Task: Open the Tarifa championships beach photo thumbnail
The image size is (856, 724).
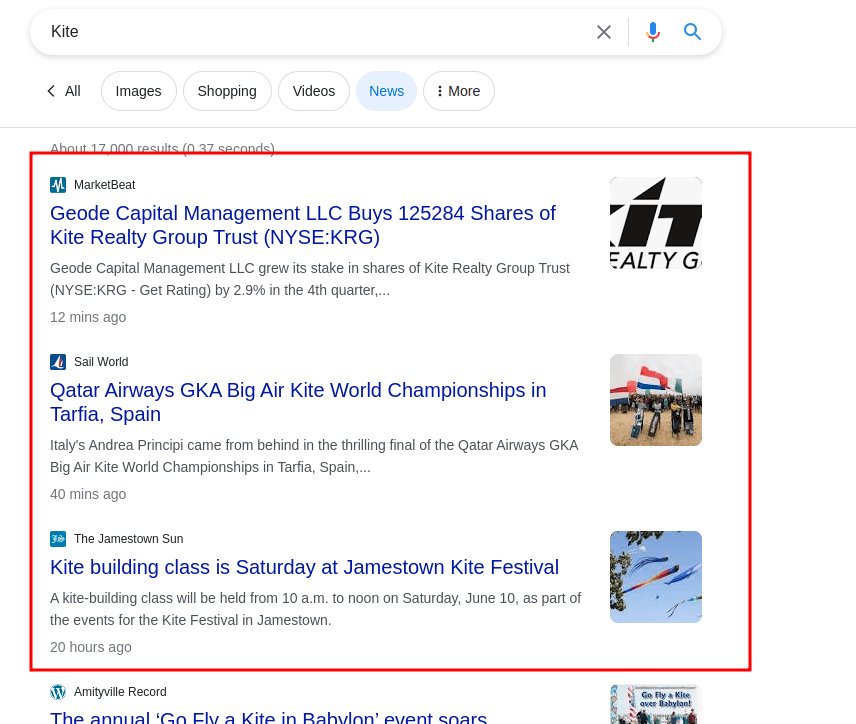Action: (656, 400)
